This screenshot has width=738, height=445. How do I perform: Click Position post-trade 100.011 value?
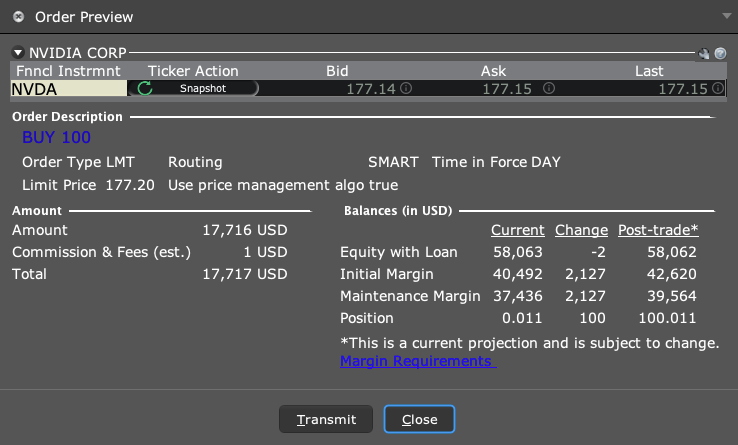(x=667, y=318)
